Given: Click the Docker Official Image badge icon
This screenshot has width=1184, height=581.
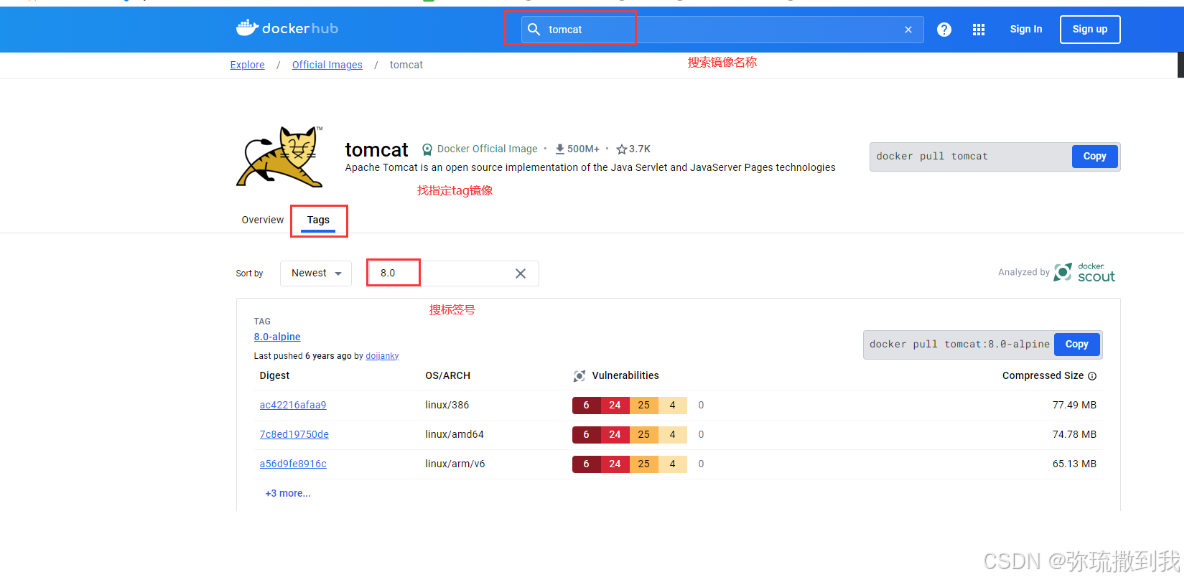Looking at the screenshot, I should tap(427, 149).
